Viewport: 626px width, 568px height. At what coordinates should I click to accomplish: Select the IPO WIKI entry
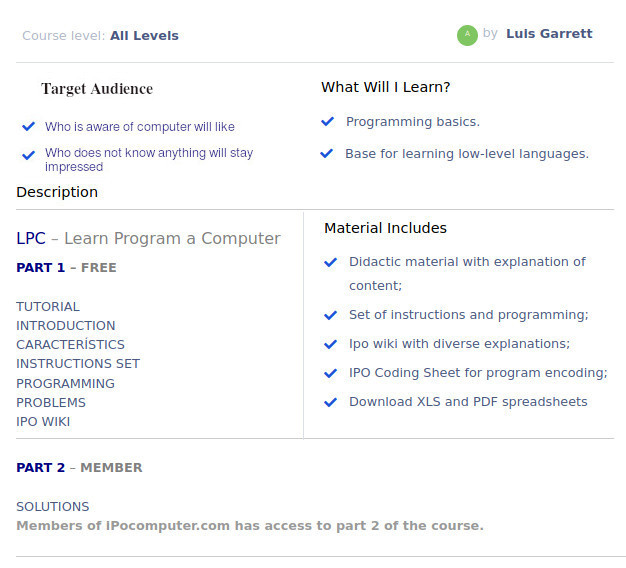(43, 422)
